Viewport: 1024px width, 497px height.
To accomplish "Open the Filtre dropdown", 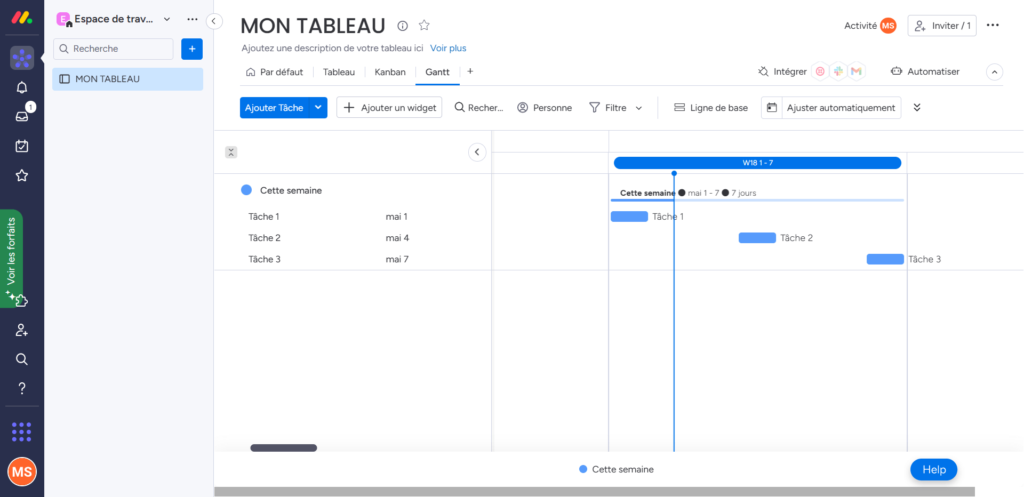I will (615, 108).
